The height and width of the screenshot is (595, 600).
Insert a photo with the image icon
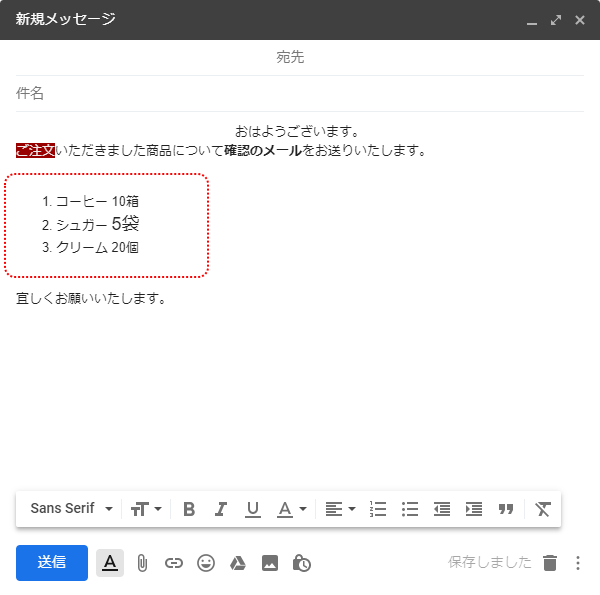click(270, 563)
